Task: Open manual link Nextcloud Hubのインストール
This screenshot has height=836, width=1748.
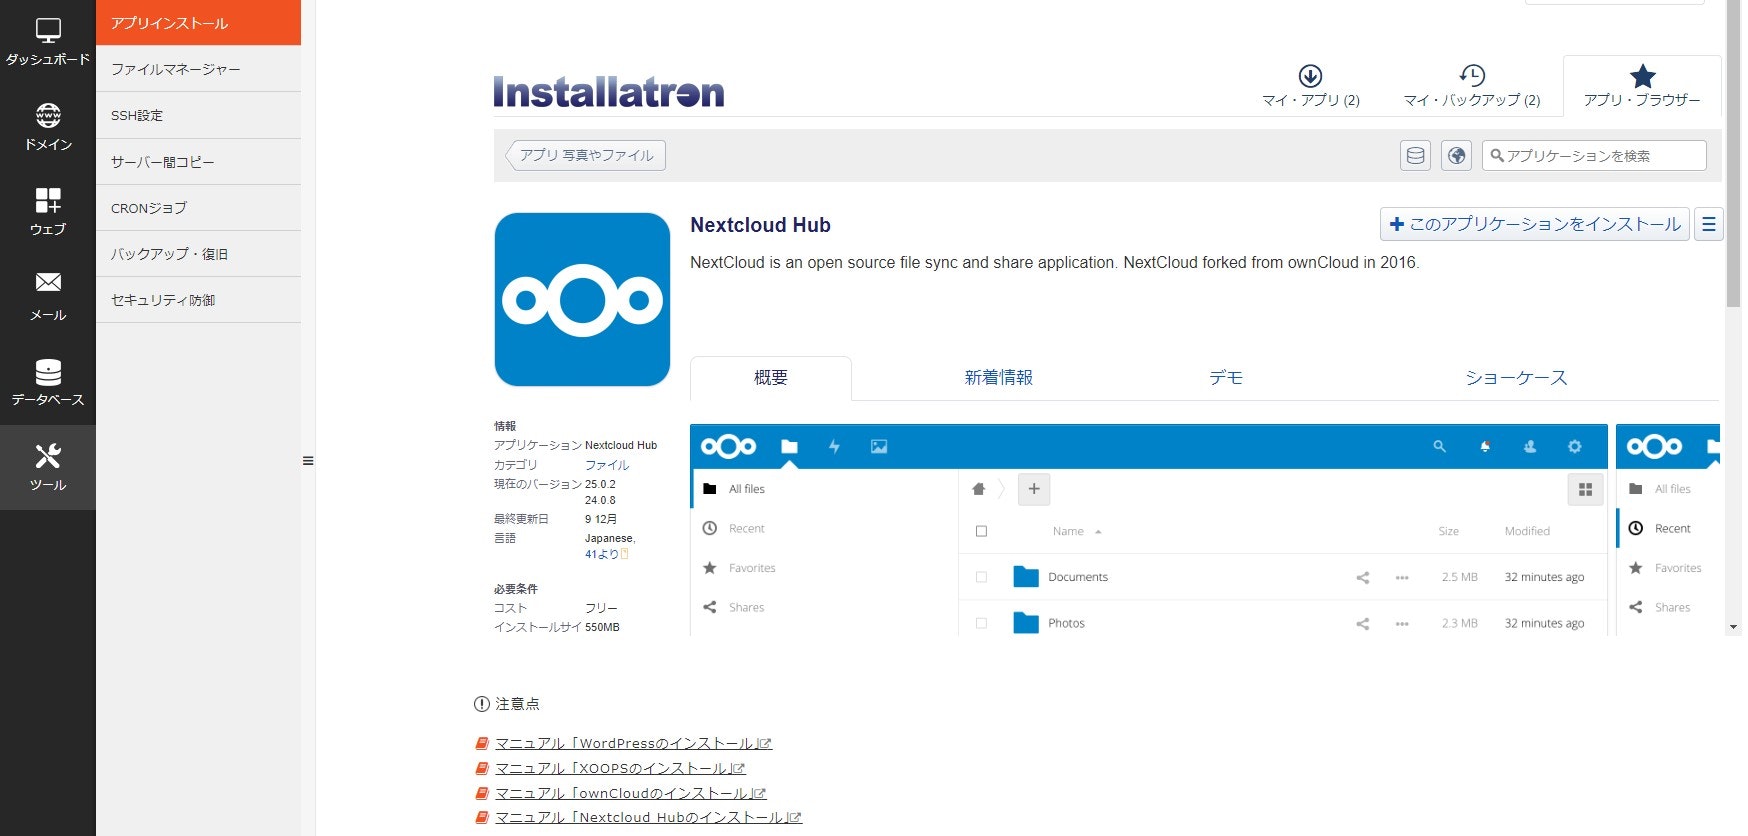Action: [649, 817]
